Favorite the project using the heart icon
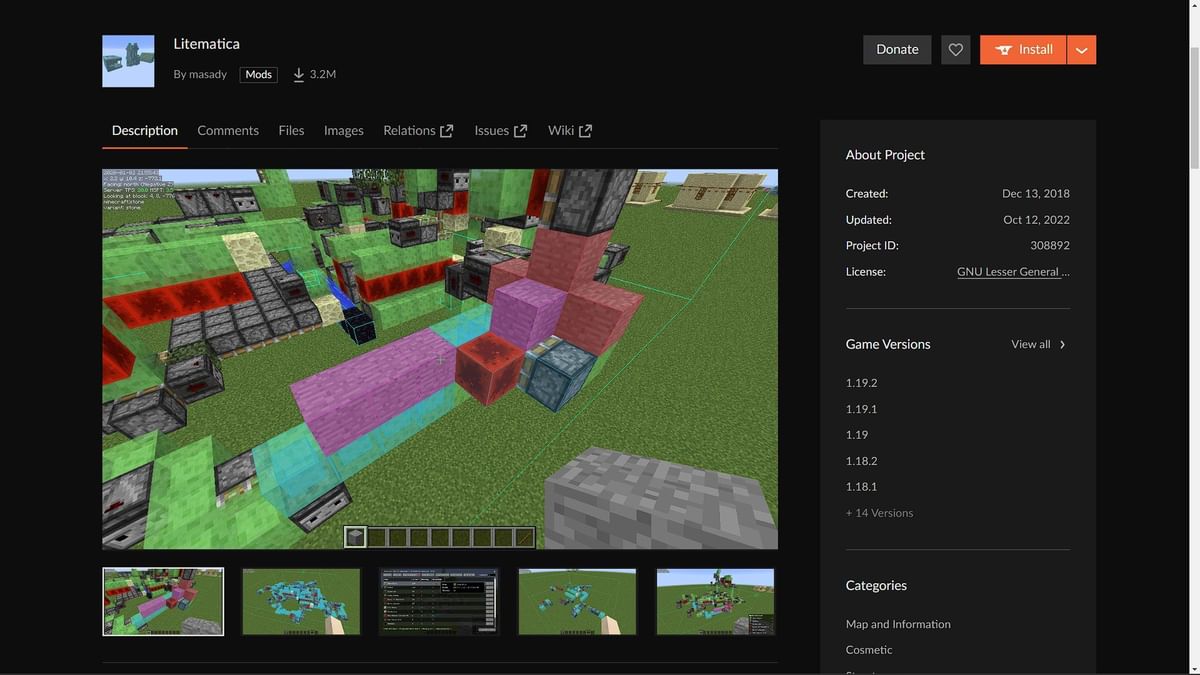The height and width of the screenshot is (675, 1200). (955, 49)
